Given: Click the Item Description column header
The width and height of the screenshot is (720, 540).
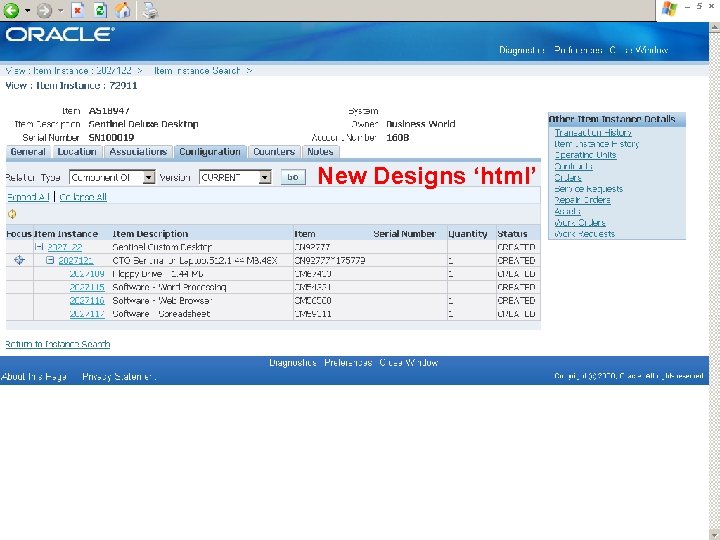Looking at the screenshot, I should [150, 234].
